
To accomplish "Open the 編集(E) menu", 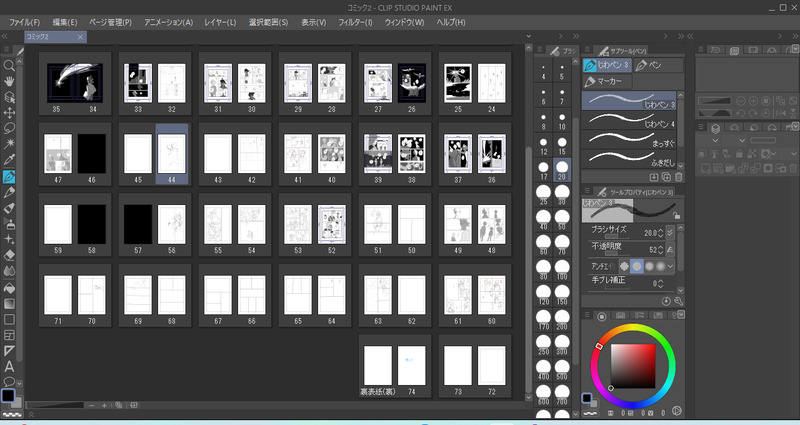I will pos(65,22).
